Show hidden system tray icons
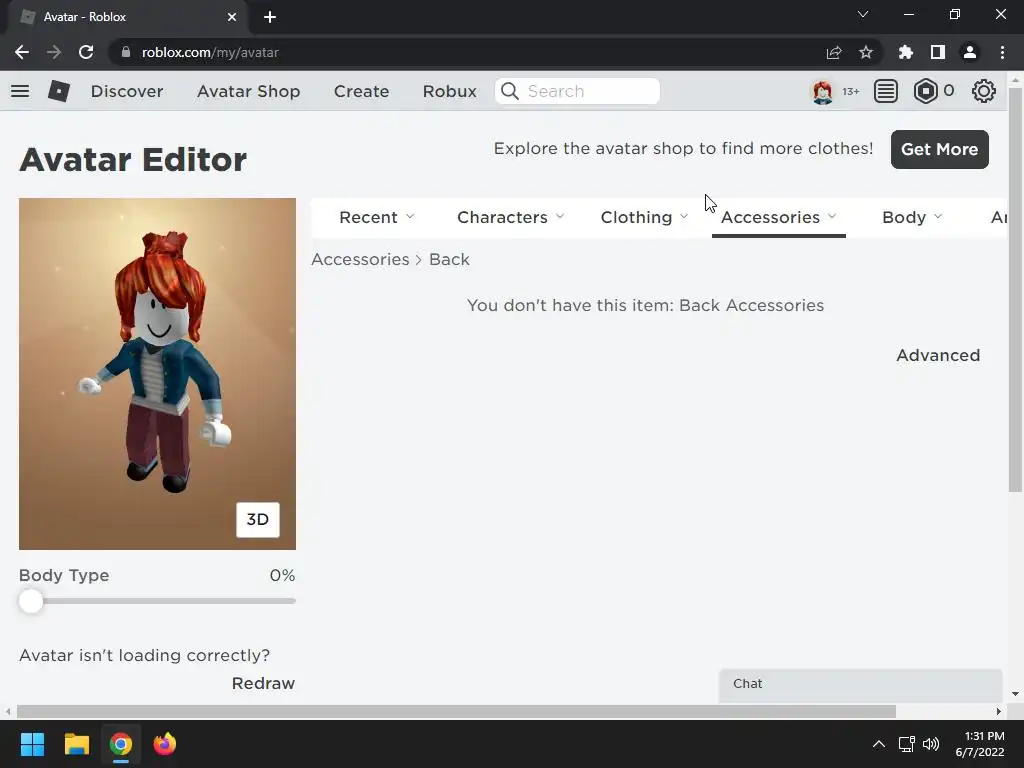This screenshot has width=1024, height=768. click(x=879, y=744)
